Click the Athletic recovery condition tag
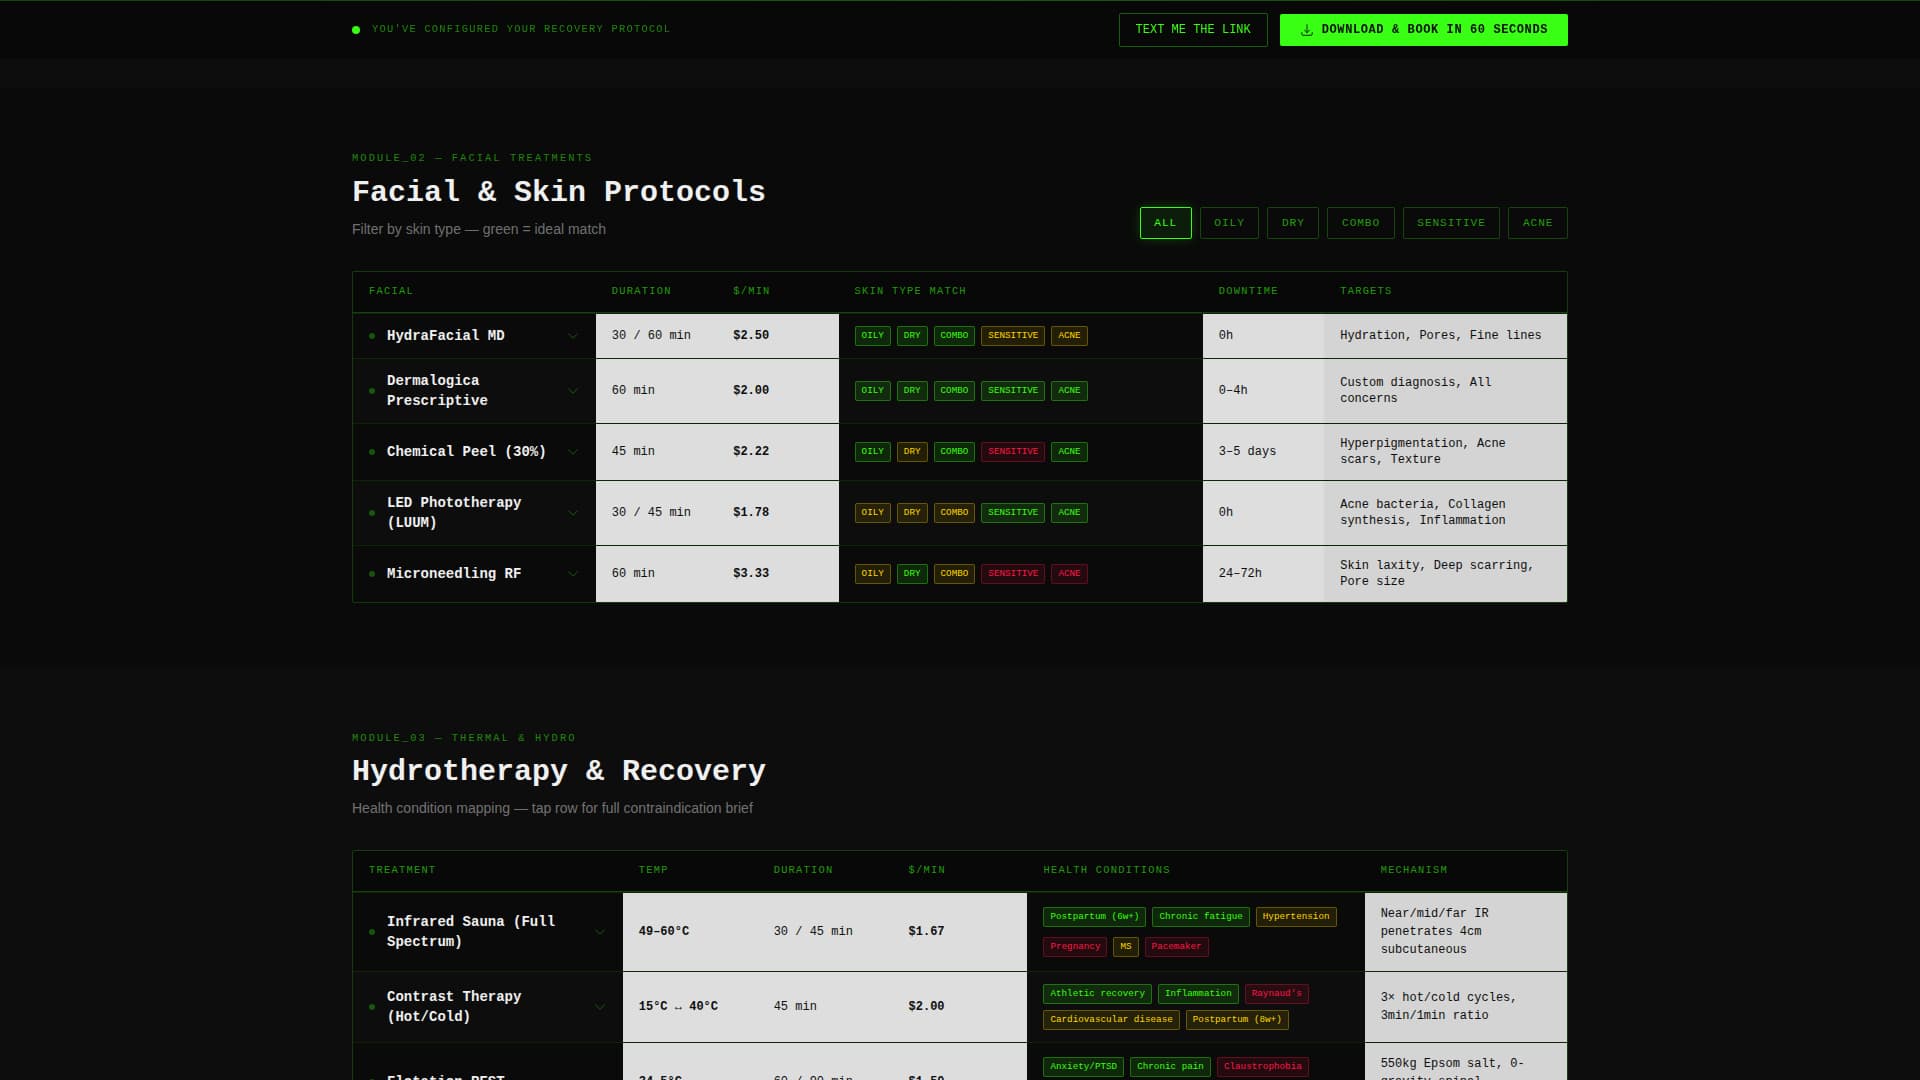1920x1080 pixels. pos(1097,994)
